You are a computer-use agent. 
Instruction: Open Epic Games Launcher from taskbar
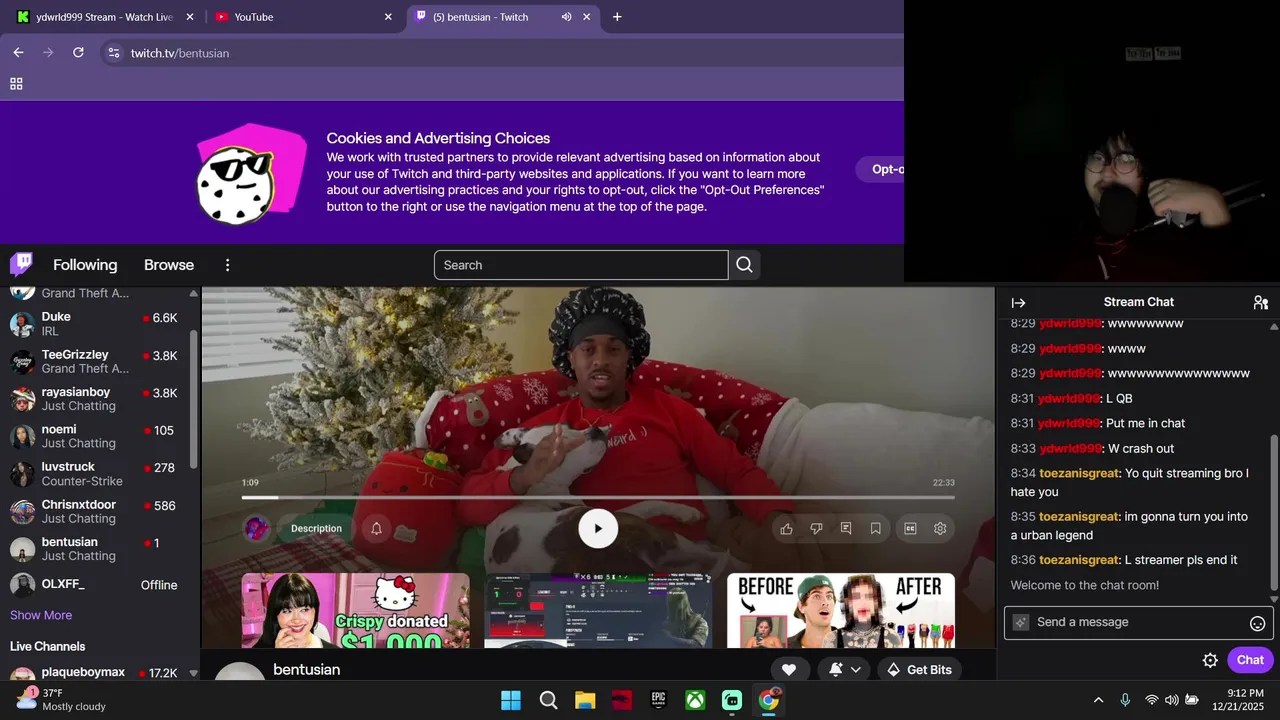(x=659, y=700)
